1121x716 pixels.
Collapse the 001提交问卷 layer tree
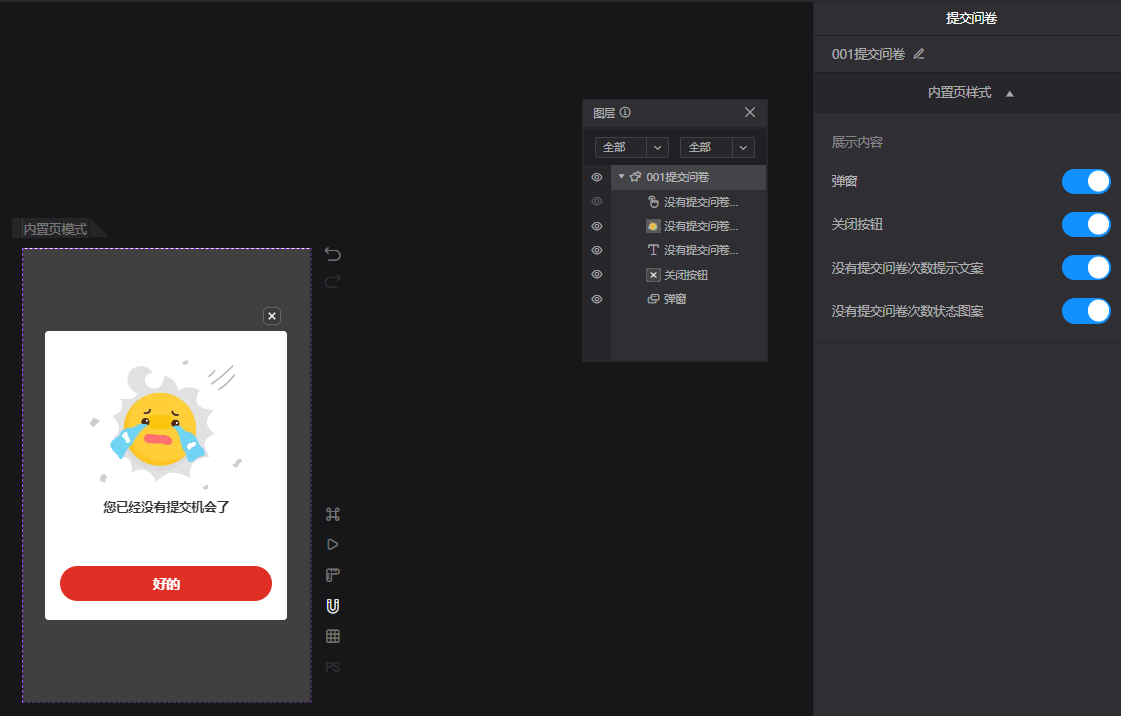point(621,176)
